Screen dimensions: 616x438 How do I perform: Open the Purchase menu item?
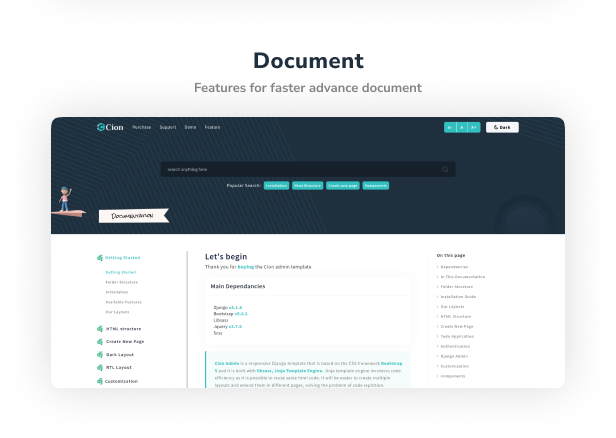[141, 127]
